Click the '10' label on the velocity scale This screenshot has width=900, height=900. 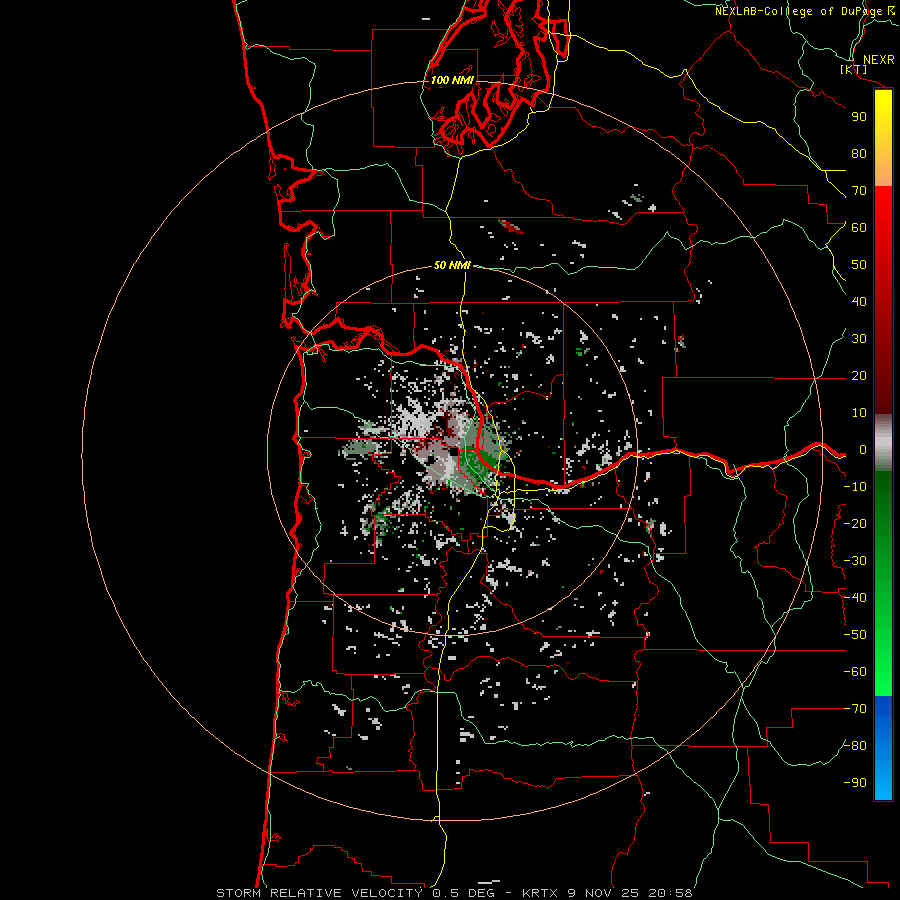tap(859, 413)
